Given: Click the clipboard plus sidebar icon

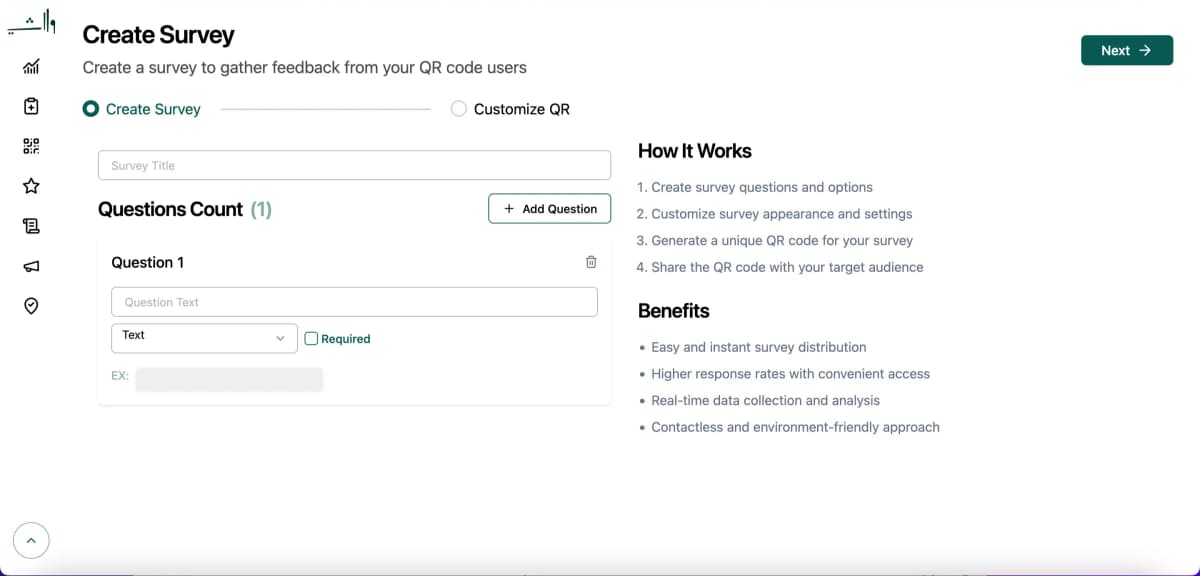Looking at the screenshot, I should coord(31,106).
